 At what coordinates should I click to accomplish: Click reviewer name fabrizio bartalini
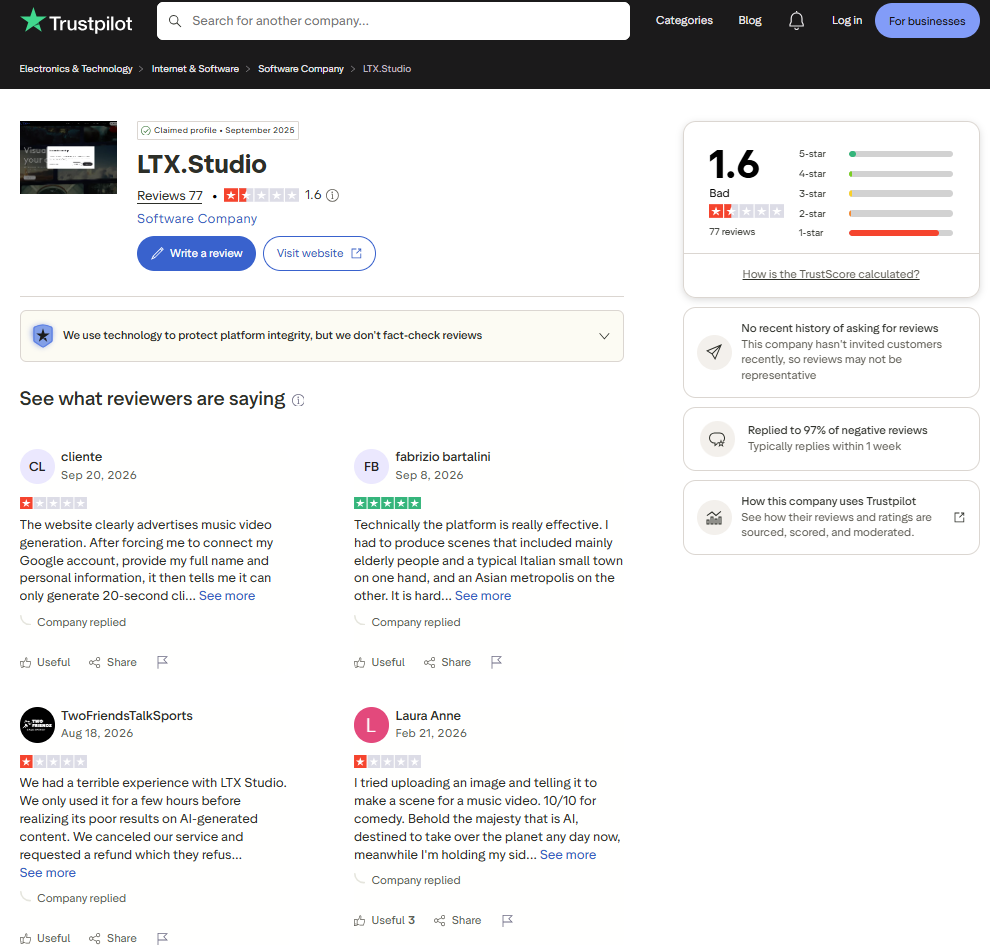(443, 457)
